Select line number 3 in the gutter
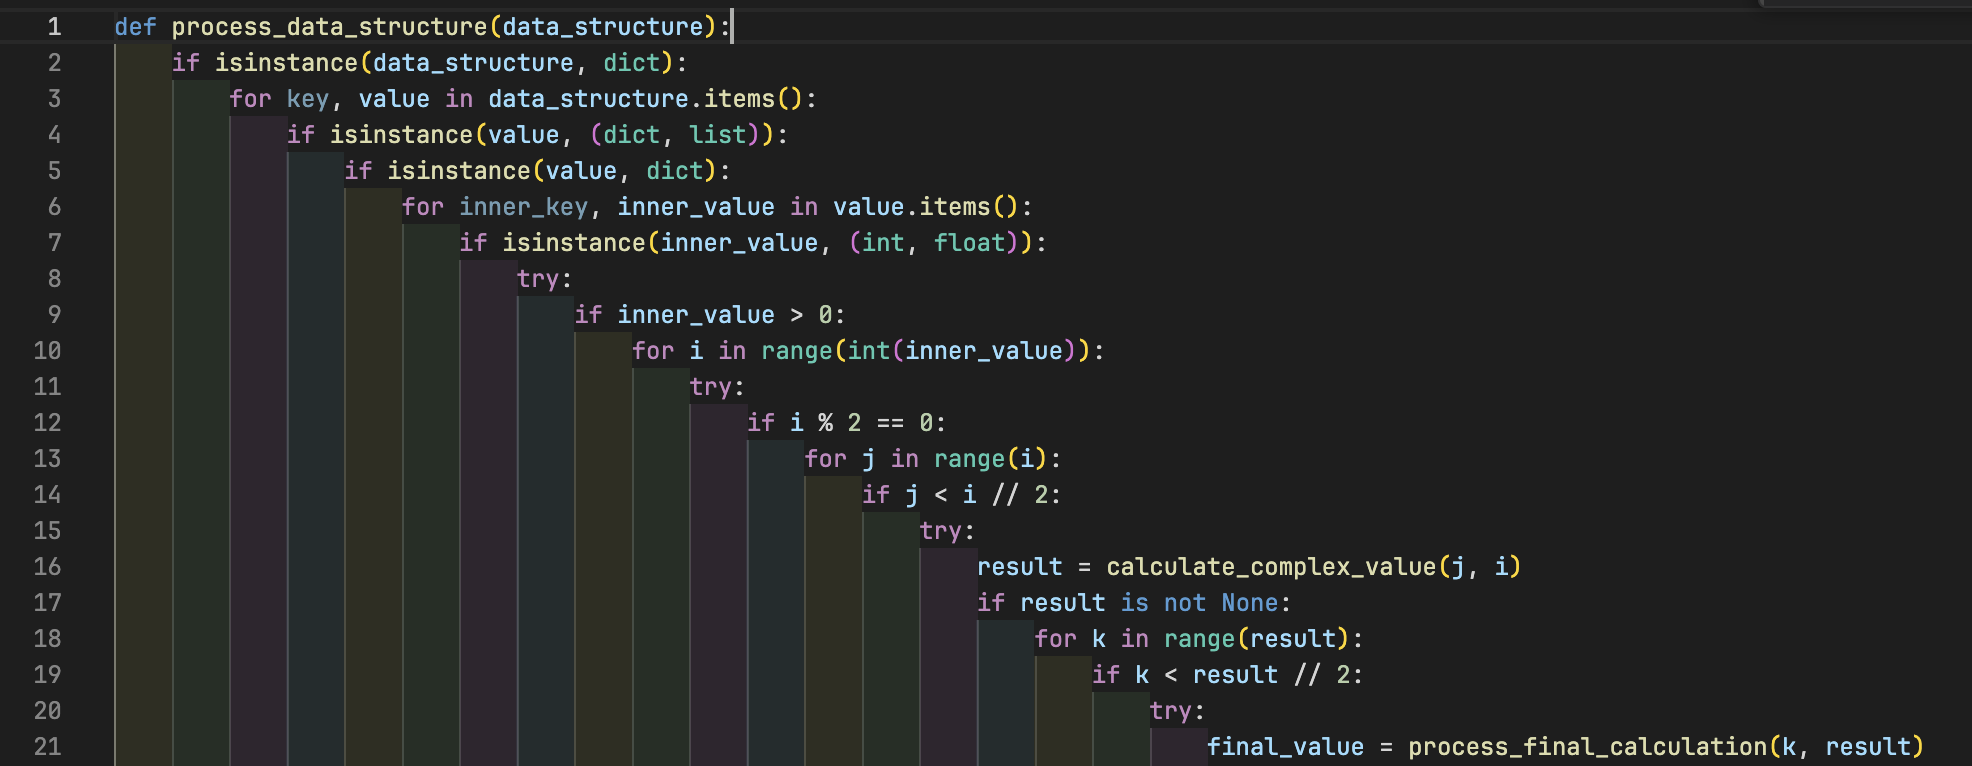Screen dimensions: 1972x766 tap(54, 99)
